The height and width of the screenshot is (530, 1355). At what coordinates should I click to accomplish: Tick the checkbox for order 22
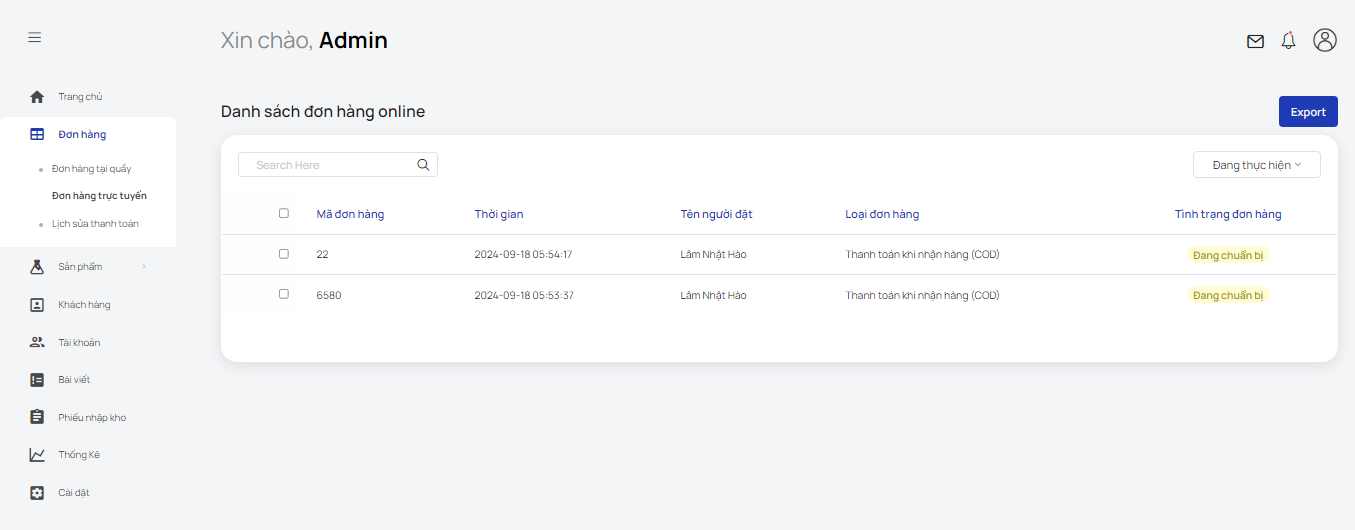[284, 254]
